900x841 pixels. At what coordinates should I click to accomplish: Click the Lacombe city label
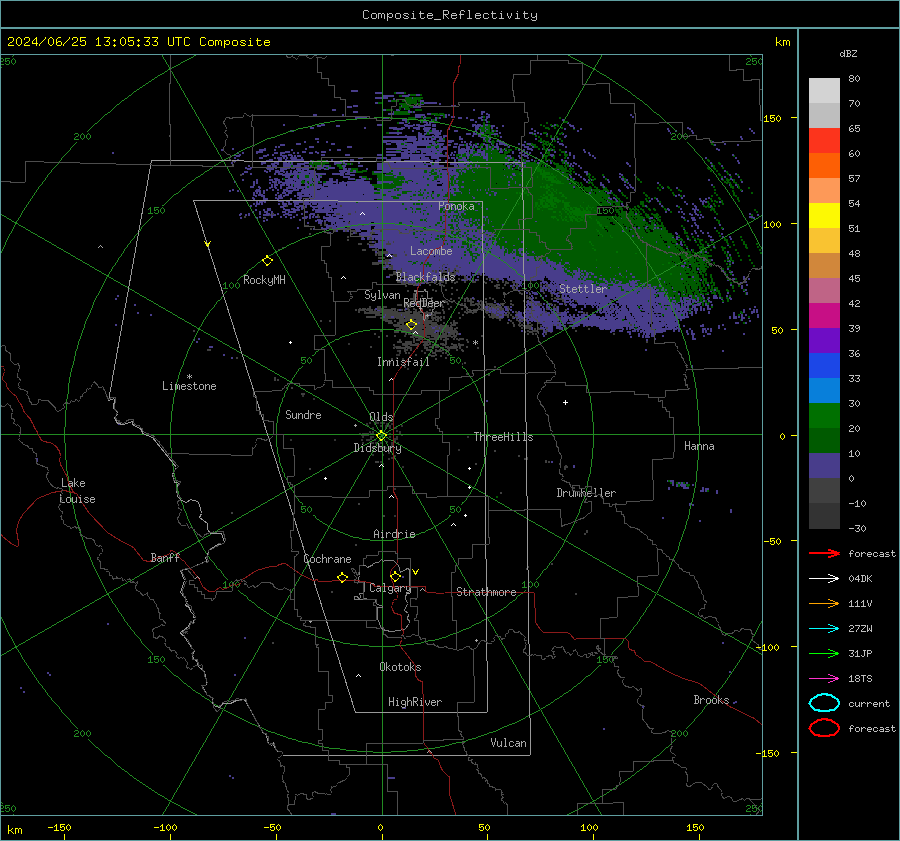click(x=431, y=251)
